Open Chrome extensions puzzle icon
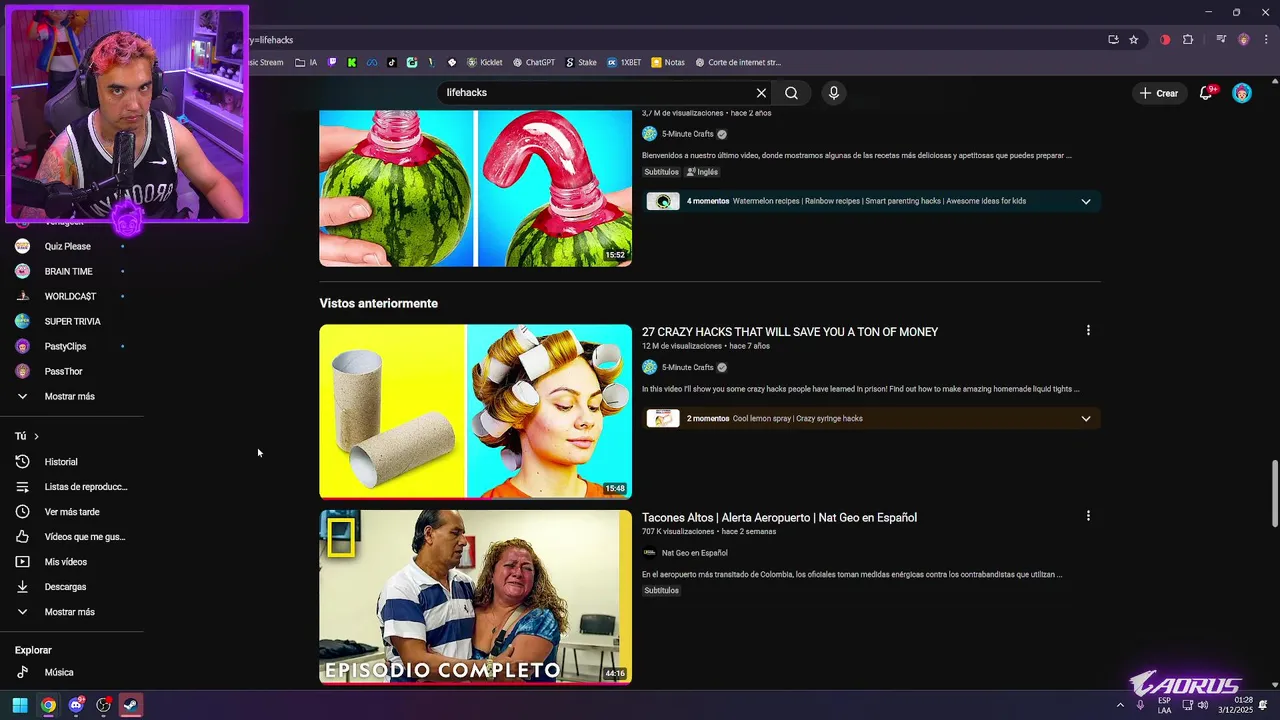Viewport: 1280px width, 720px height. point(1188,40)
